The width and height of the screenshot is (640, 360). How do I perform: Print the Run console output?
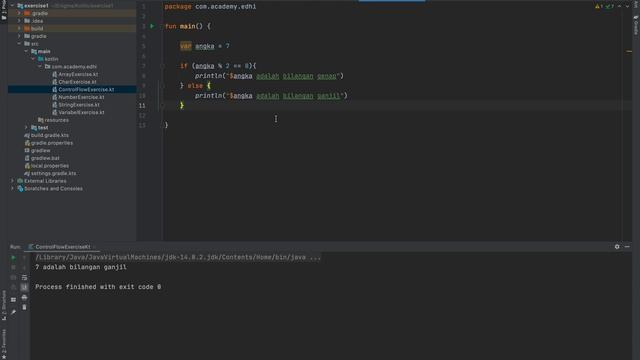(24, 298)
